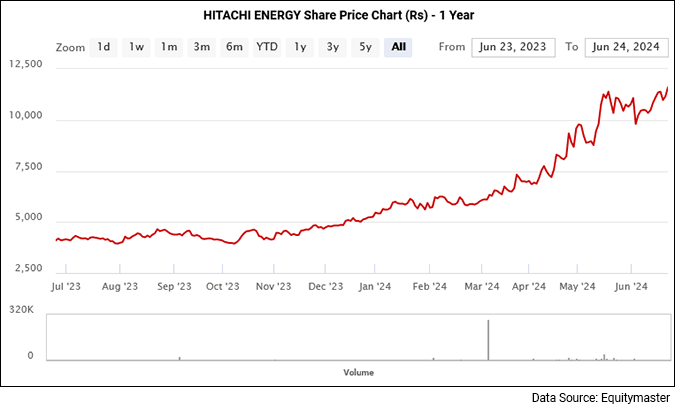Click the Zoom label
The image size is (675, 410).
pos(70,47)
